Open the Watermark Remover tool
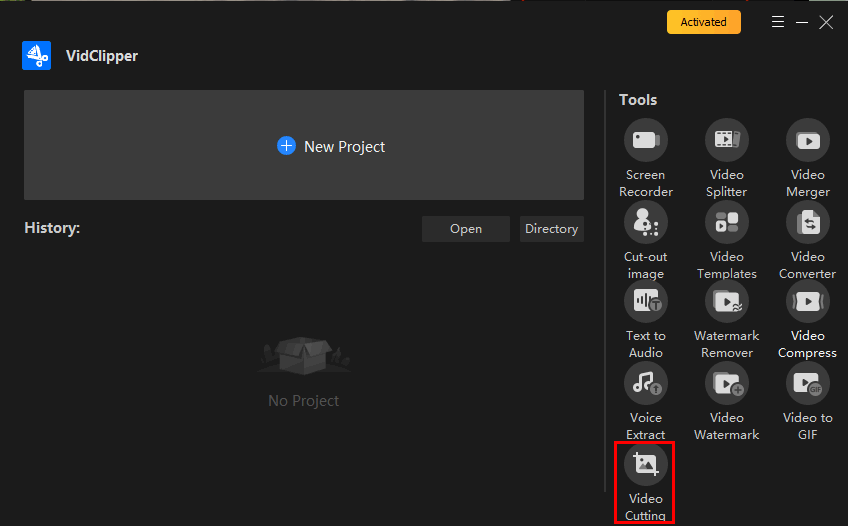The image size is (848, 526). tap(727, 301)
